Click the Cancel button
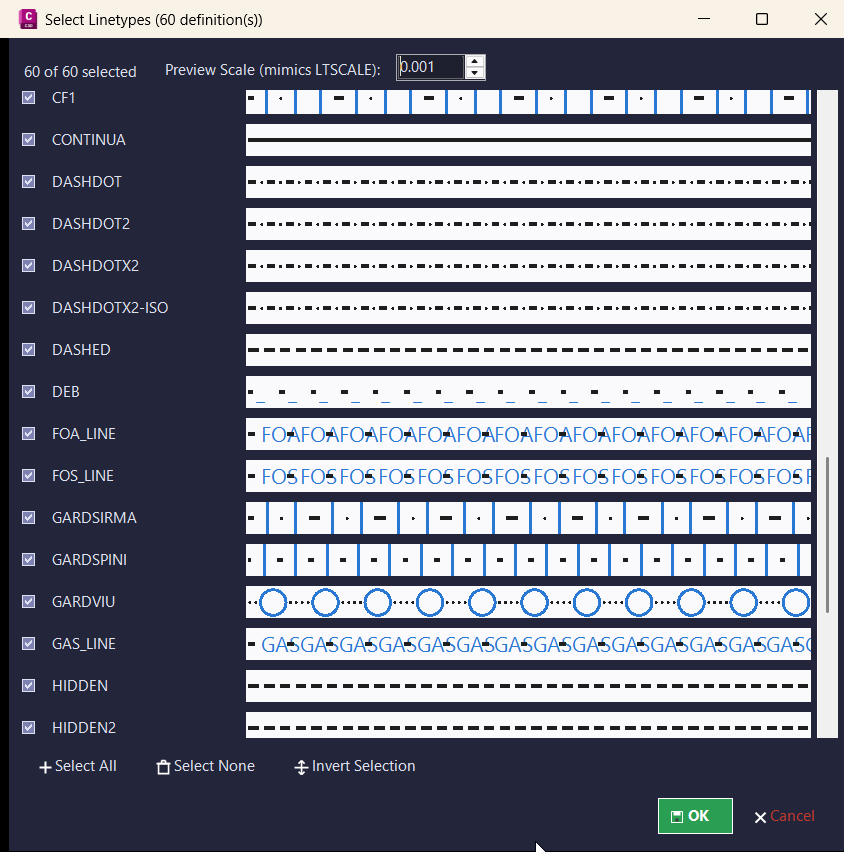The width and height of the screenshot is (844, 852). click(x=784, y=816)
